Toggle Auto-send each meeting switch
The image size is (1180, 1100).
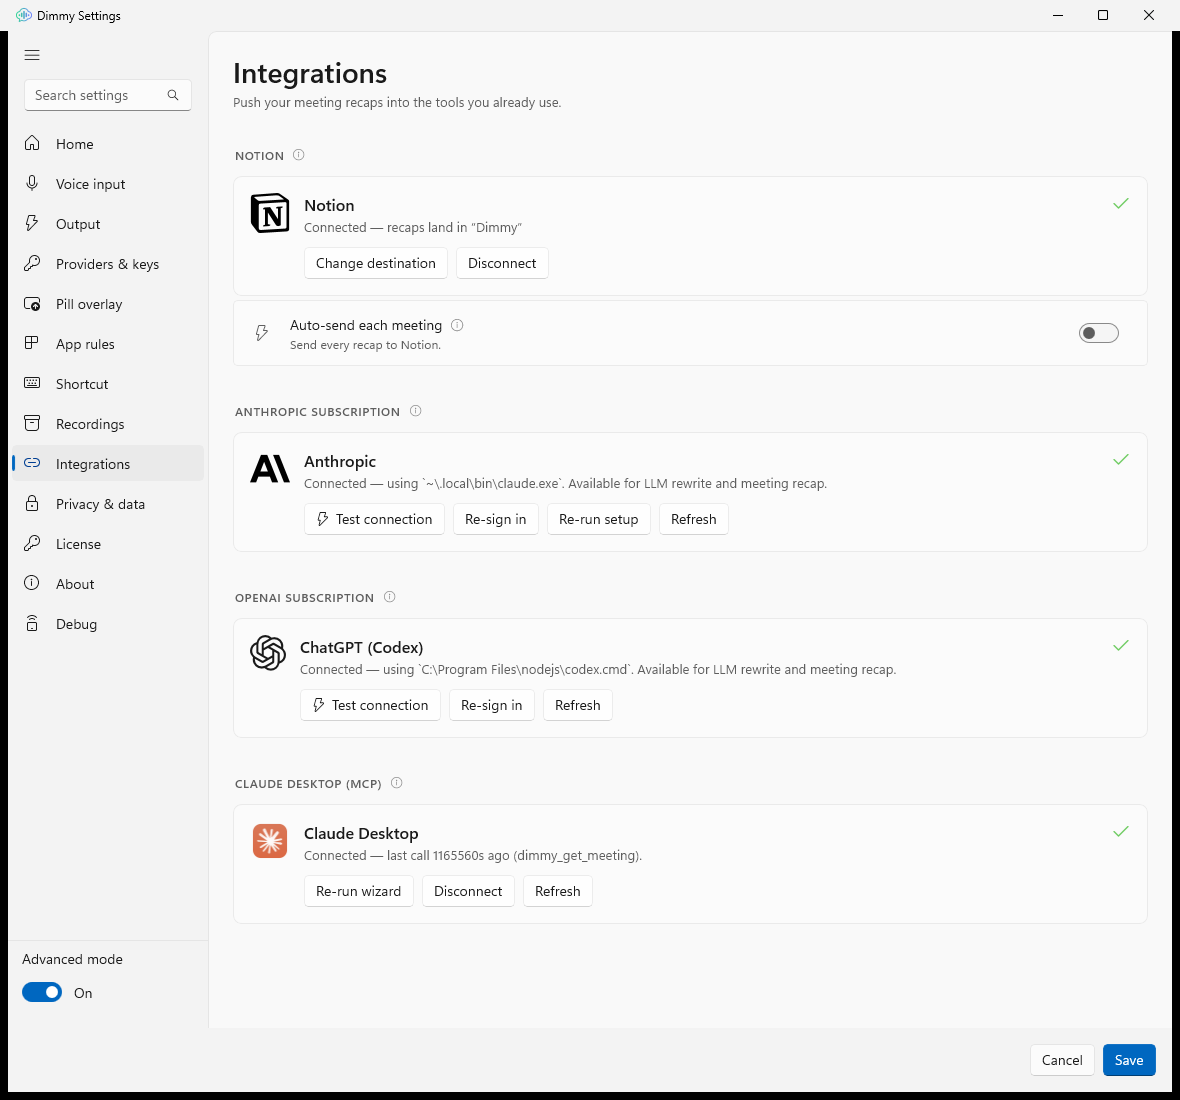[1098, 333]
